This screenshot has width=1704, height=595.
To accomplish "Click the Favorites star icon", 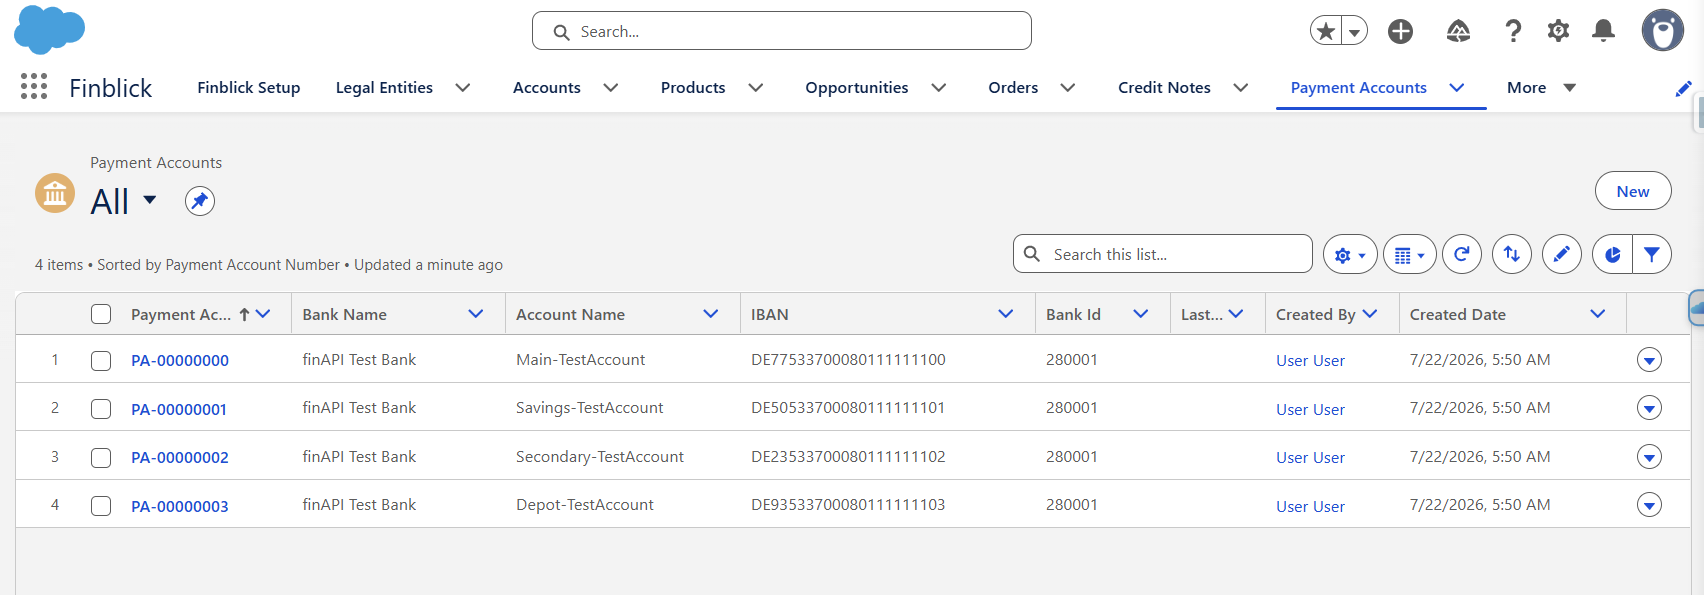I will pos(1326,31).
